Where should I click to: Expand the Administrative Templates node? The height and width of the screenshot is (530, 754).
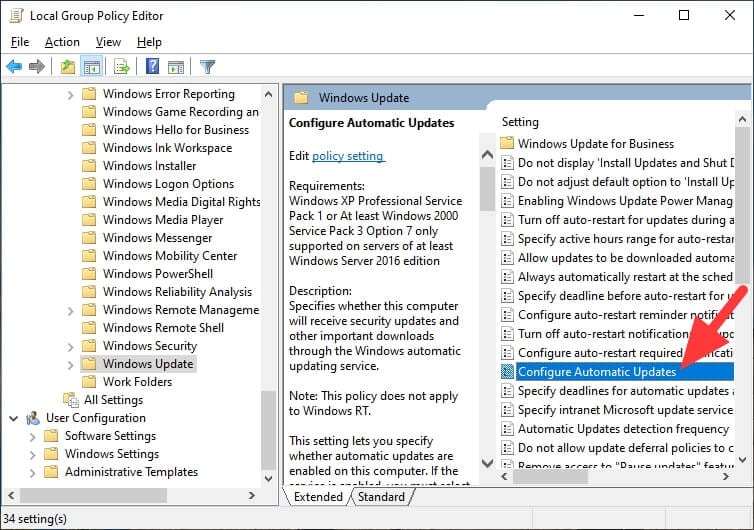(x=33, y=473)
